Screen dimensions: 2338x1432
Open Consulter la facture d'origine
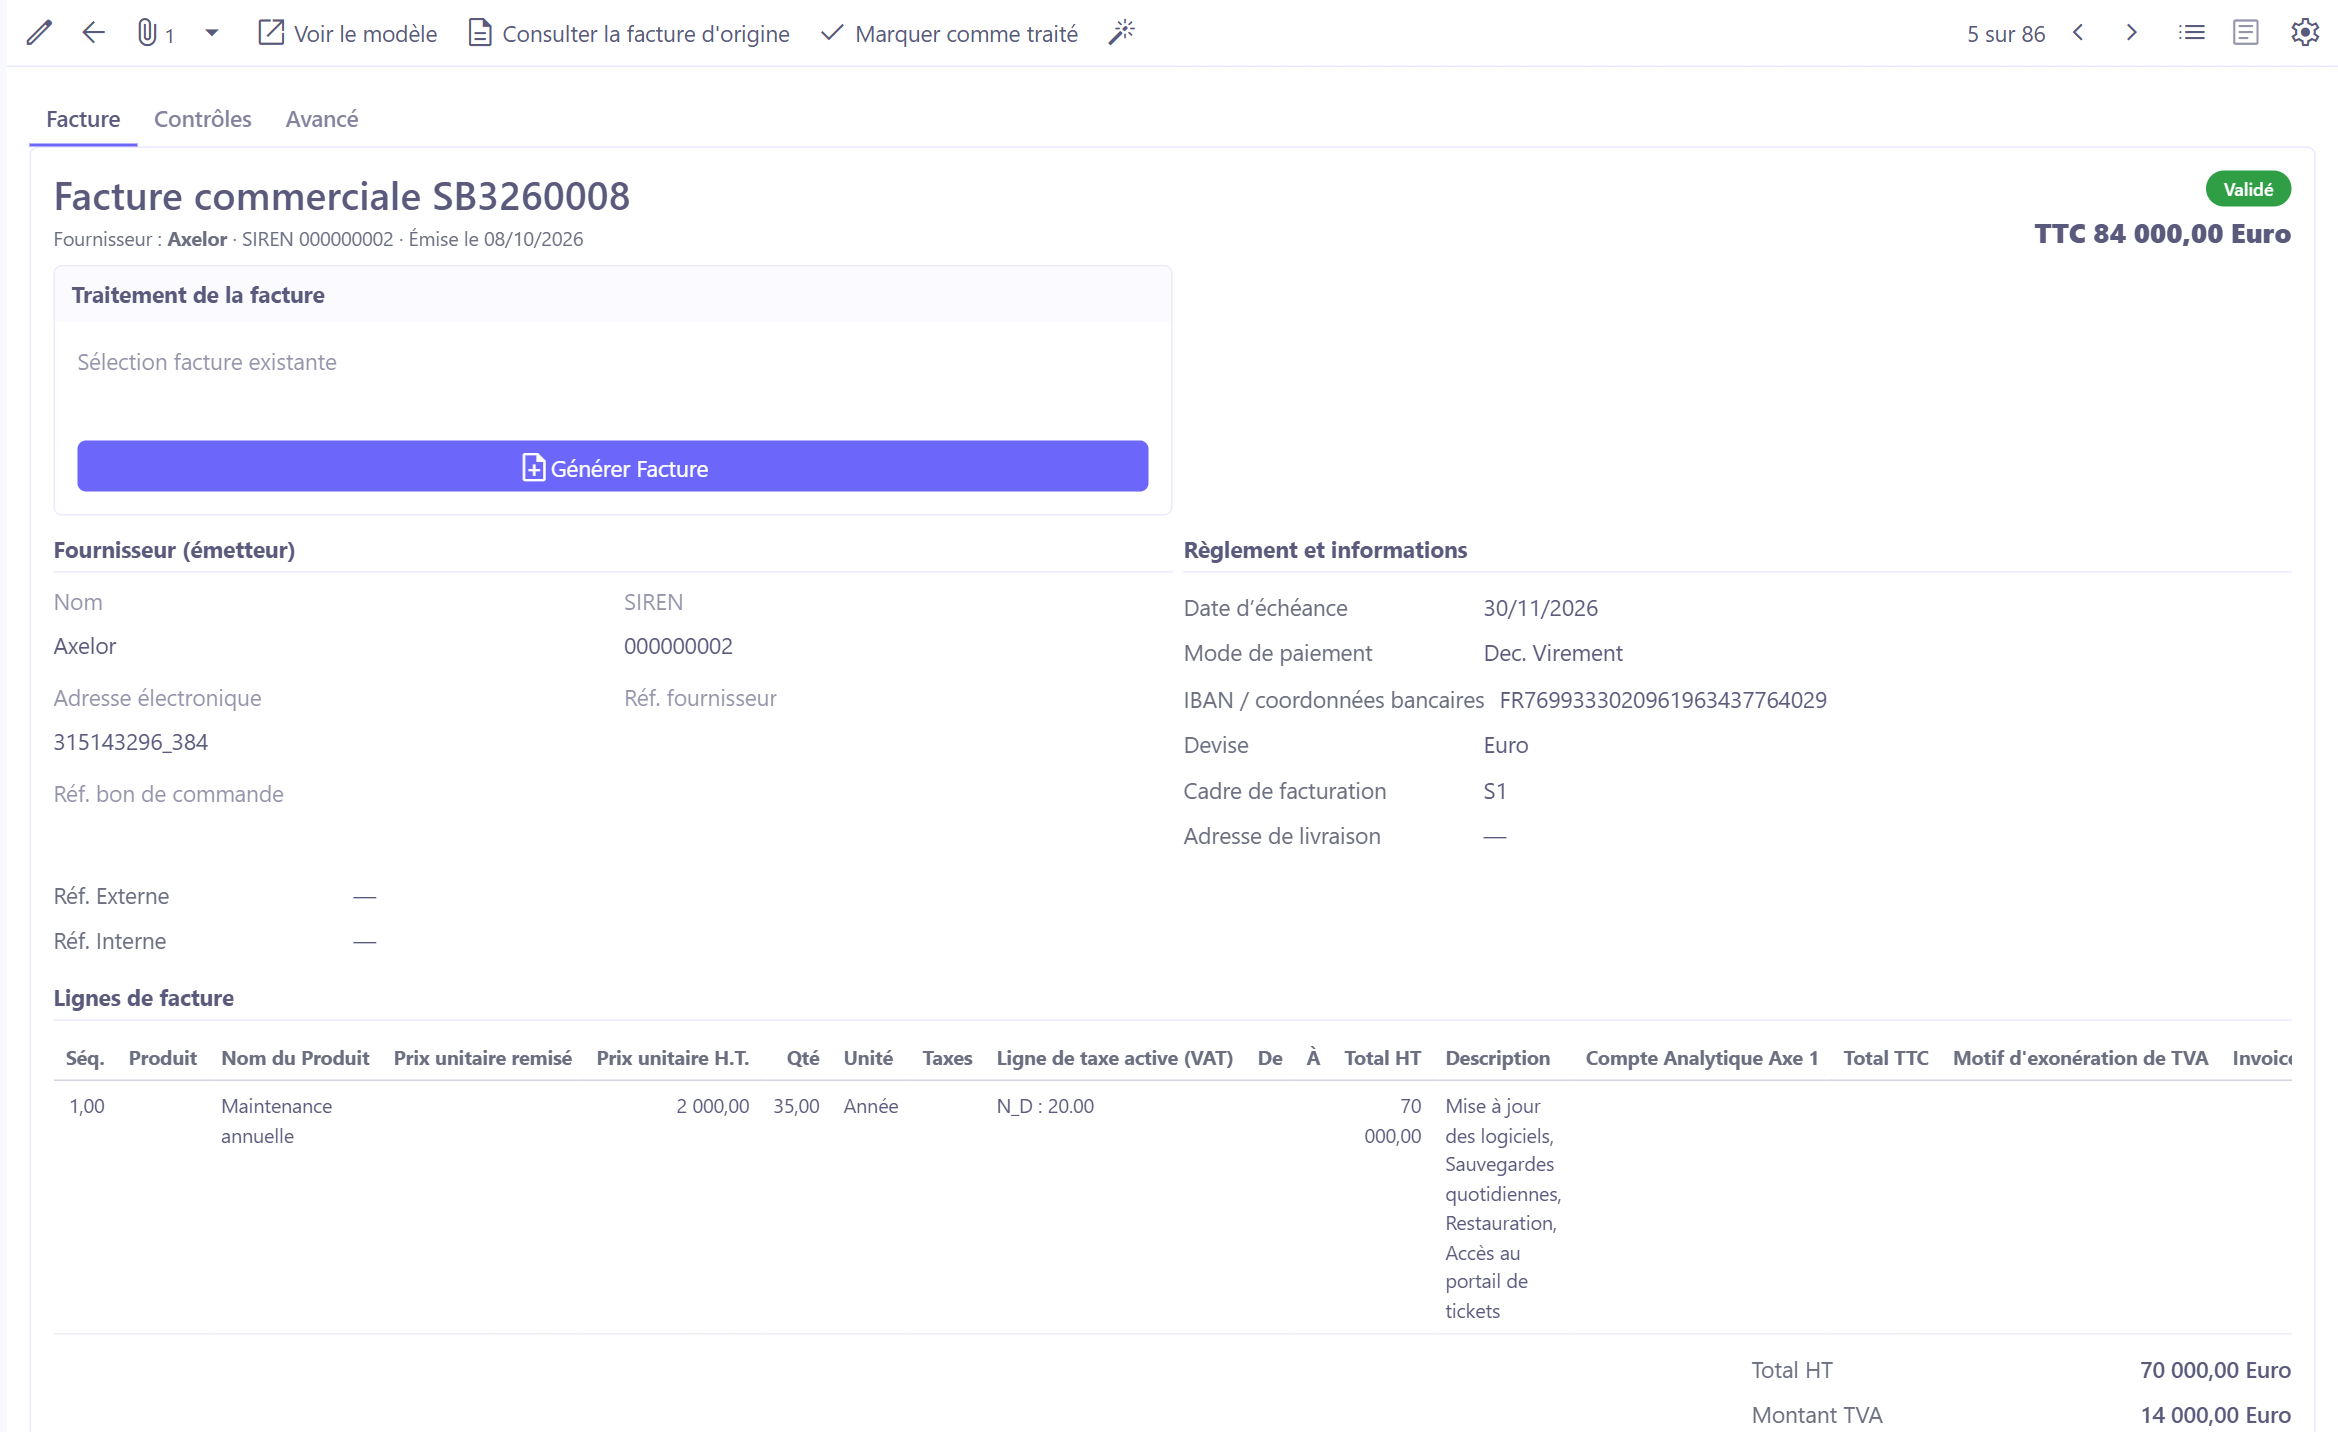(629, 34)
